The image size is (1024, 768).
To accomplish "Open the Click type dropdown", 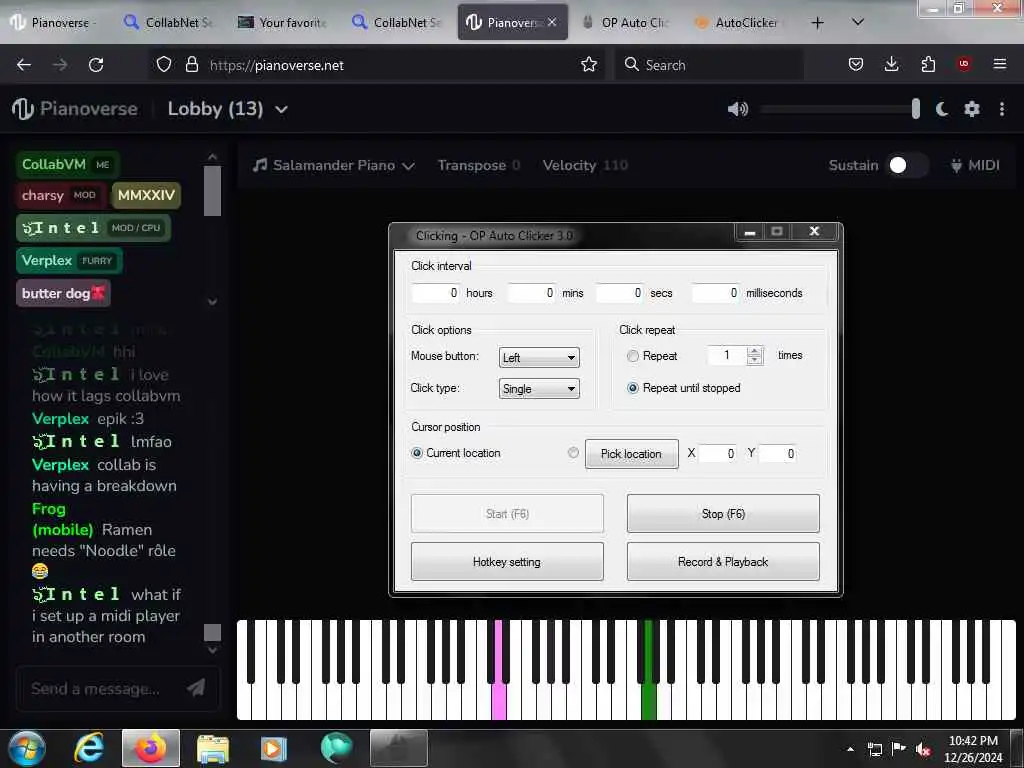I will [539, 389].
